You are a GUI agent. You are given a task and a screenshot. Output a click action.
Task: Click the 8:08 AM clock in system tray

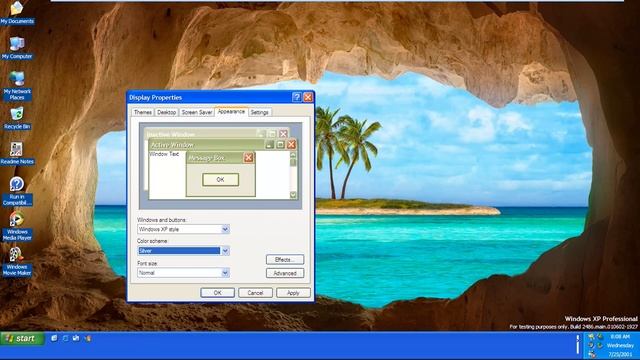point(620,337)
